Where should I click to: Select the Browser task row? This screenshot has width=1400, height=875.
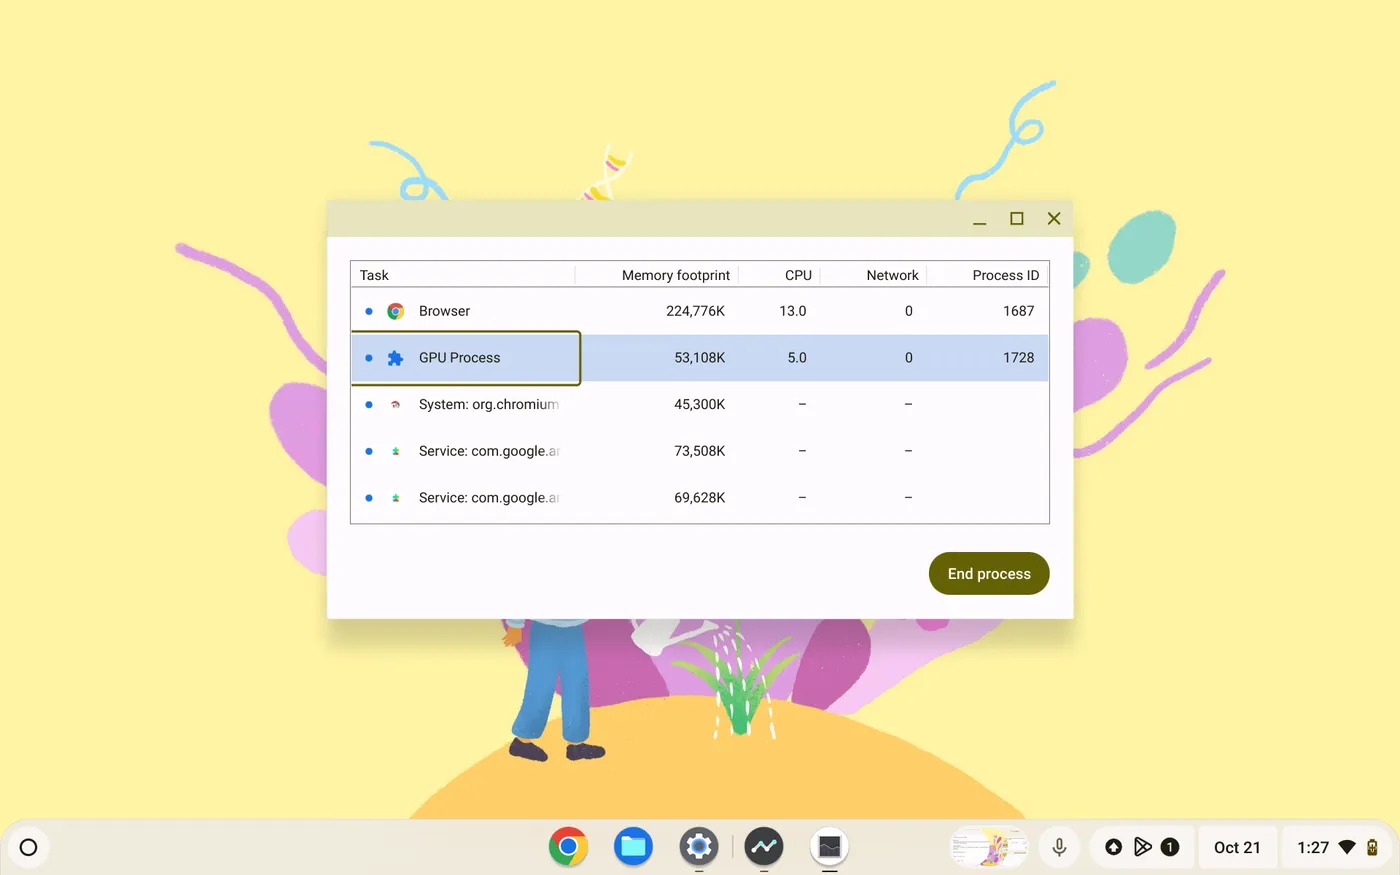point(700,311)
